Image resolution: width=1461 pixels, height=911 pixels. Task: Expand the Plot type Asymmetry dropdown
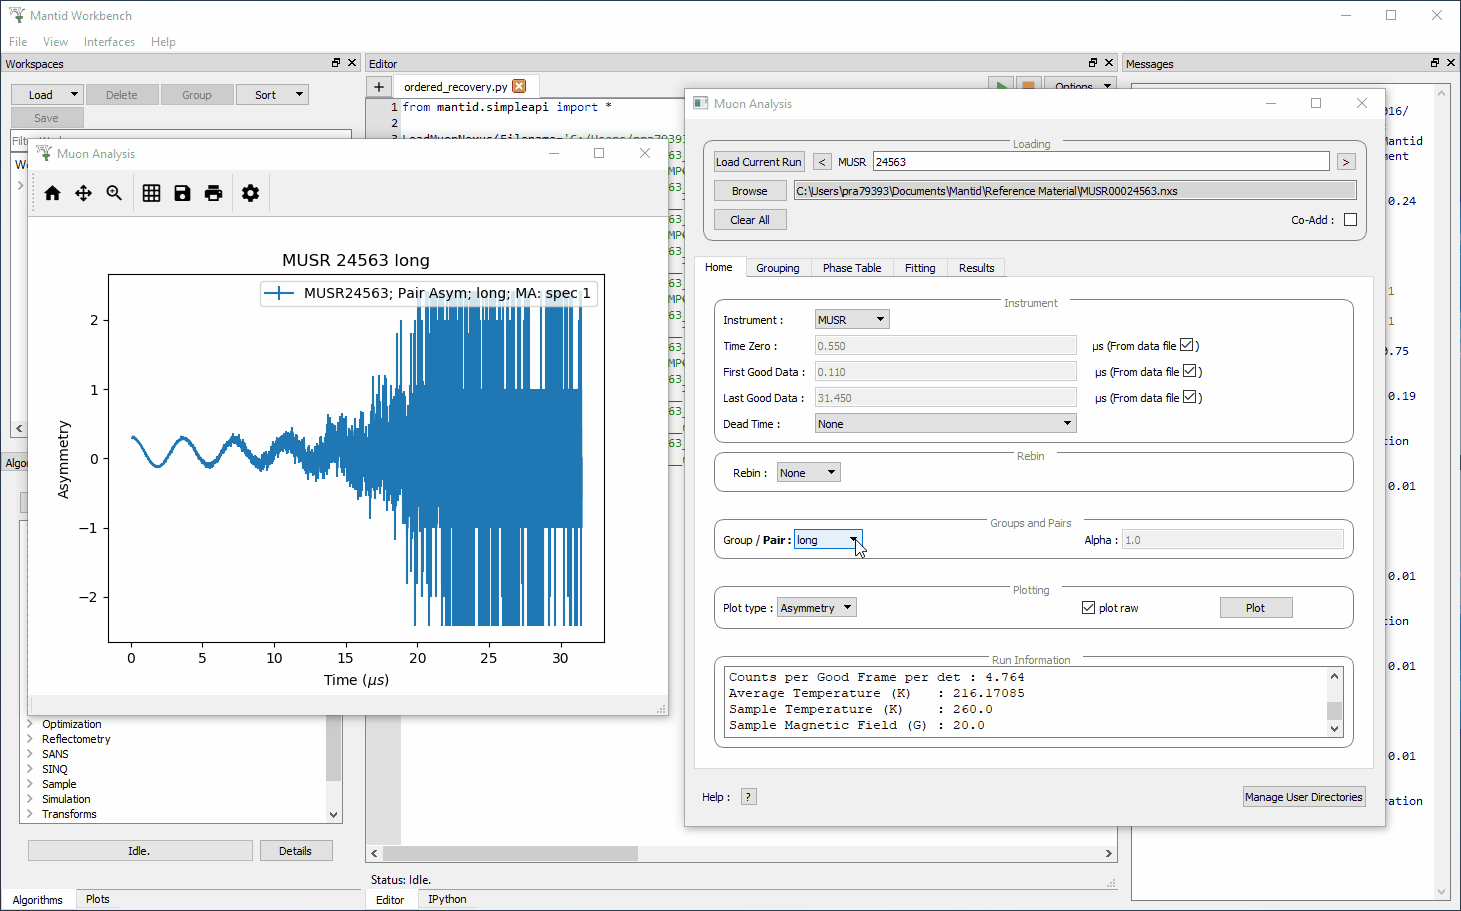click(x=817, y=608)
